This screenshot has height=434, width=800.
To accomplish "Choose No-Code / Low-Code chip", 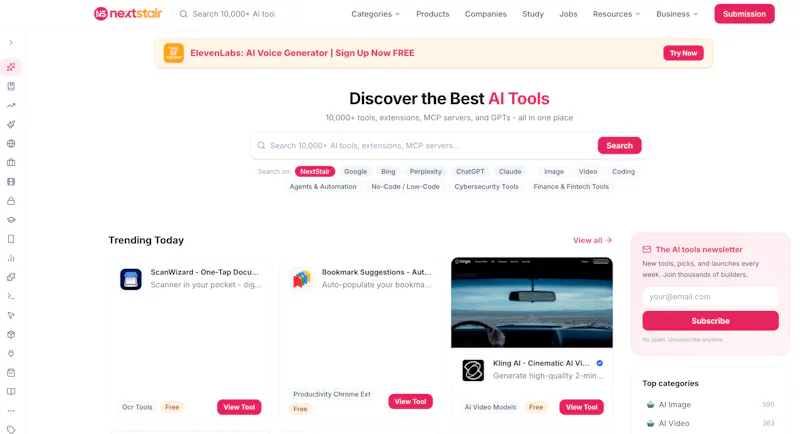I will click(x=406, y=187).
